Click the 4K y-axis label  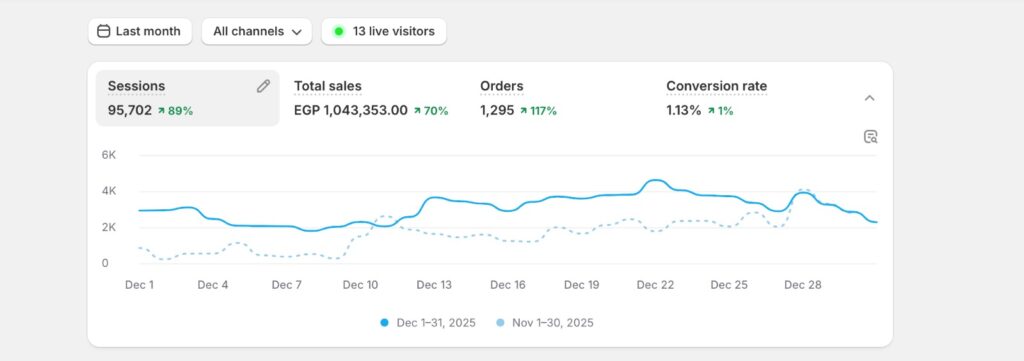[x=108, y=191]
